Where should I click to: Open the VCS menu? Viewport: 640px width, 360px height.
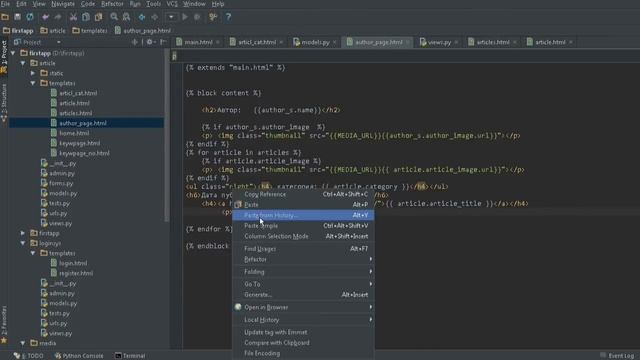[x=172, y=4]
